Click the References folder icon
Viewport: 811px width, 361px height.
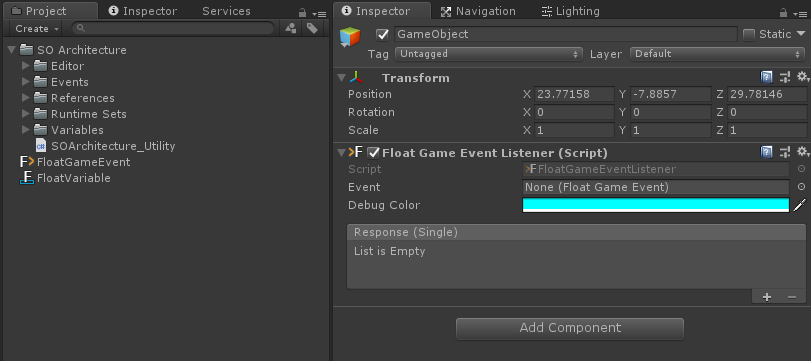click(41, 98)
